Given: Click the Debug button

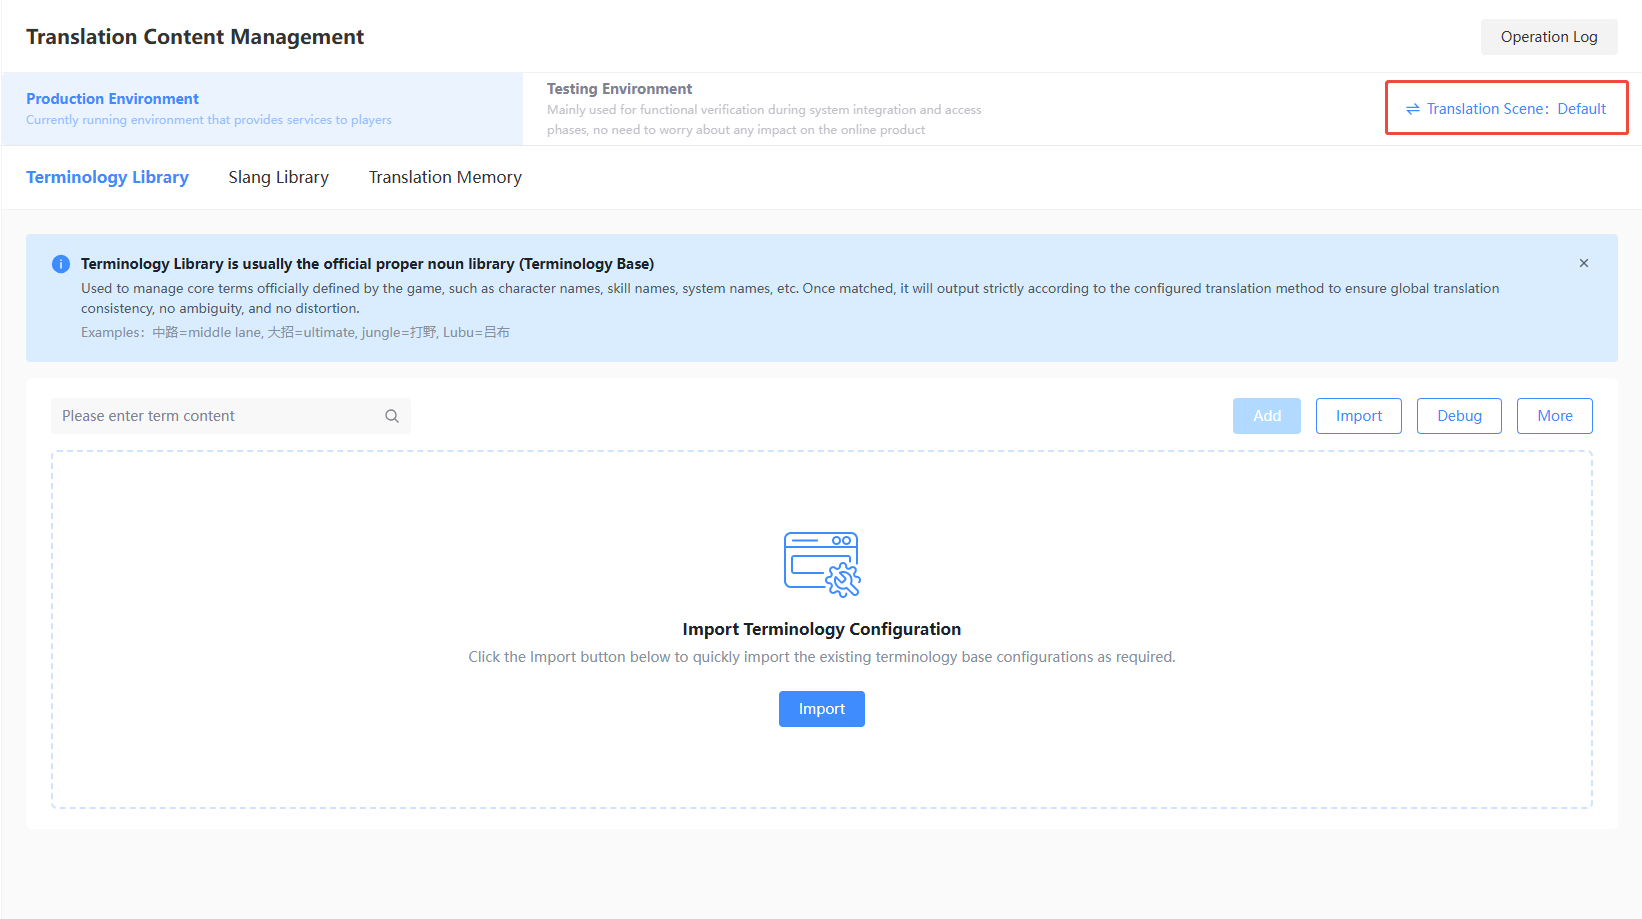Looking at the screenshot, I should [1459, 416].
